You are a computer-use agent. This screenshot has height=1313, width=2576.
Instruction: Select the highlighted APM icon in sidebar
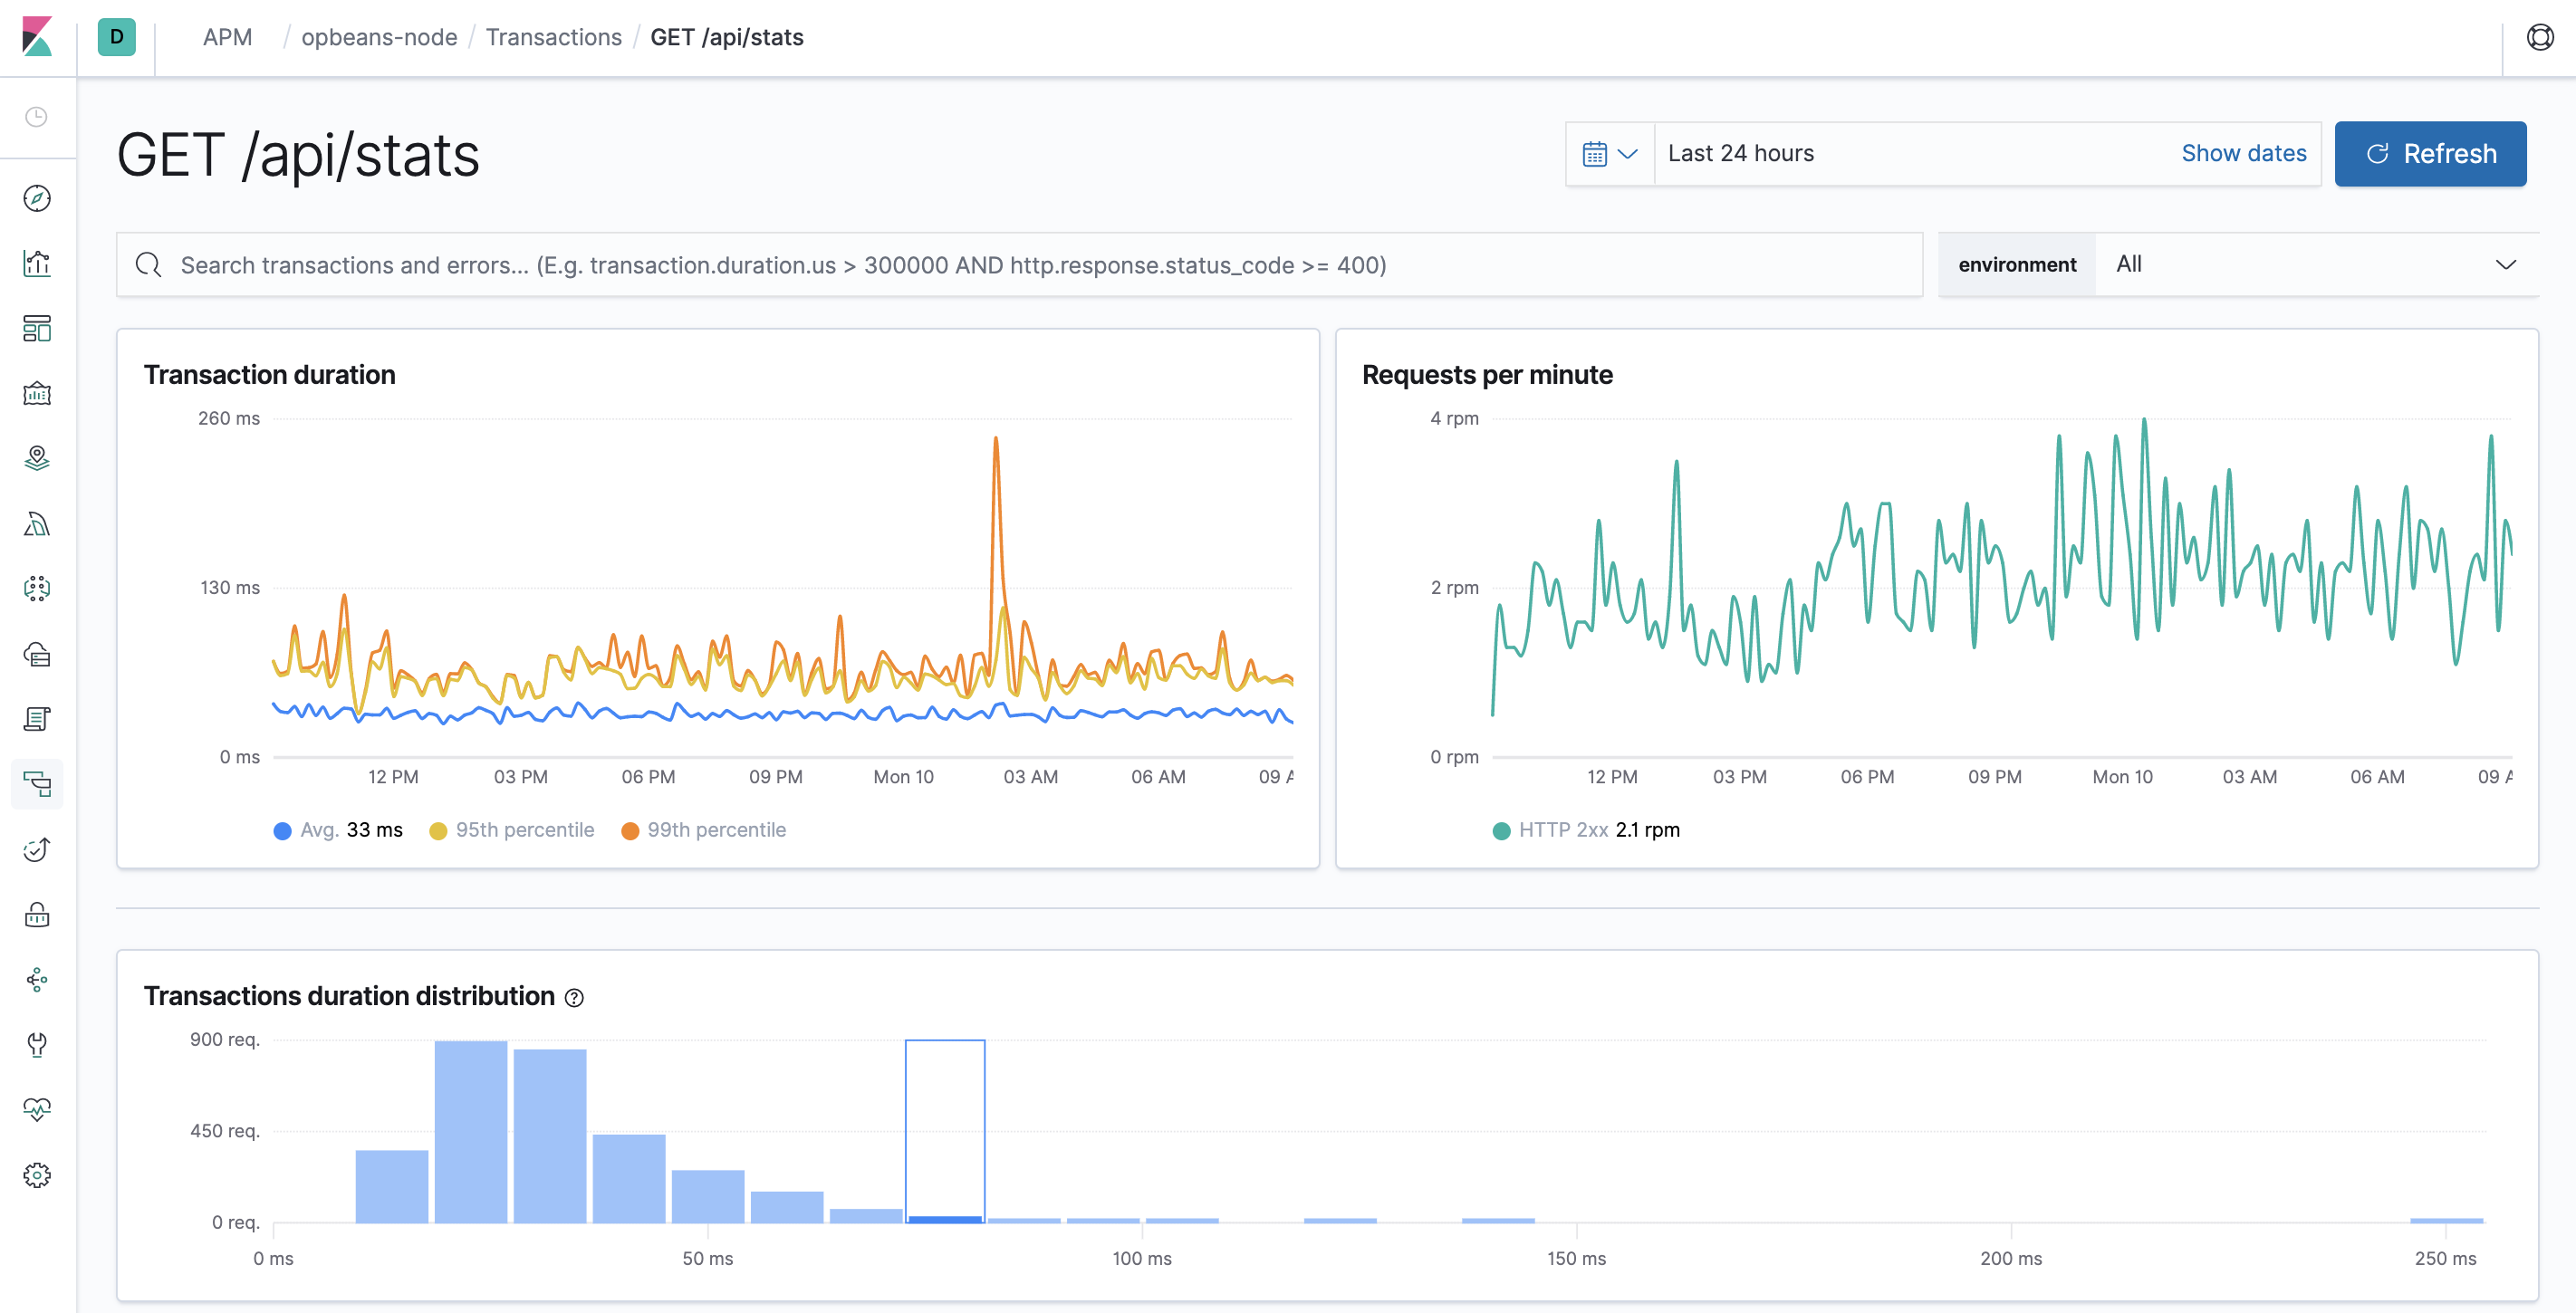click(37, 784)
